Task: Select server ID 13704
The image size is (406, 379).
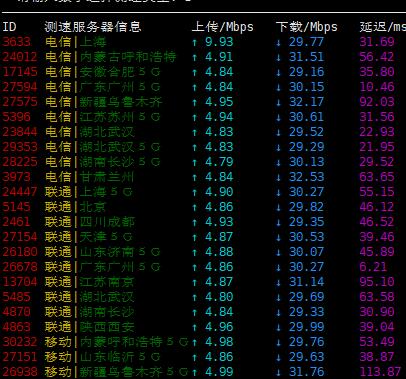Action: [20, 282]
